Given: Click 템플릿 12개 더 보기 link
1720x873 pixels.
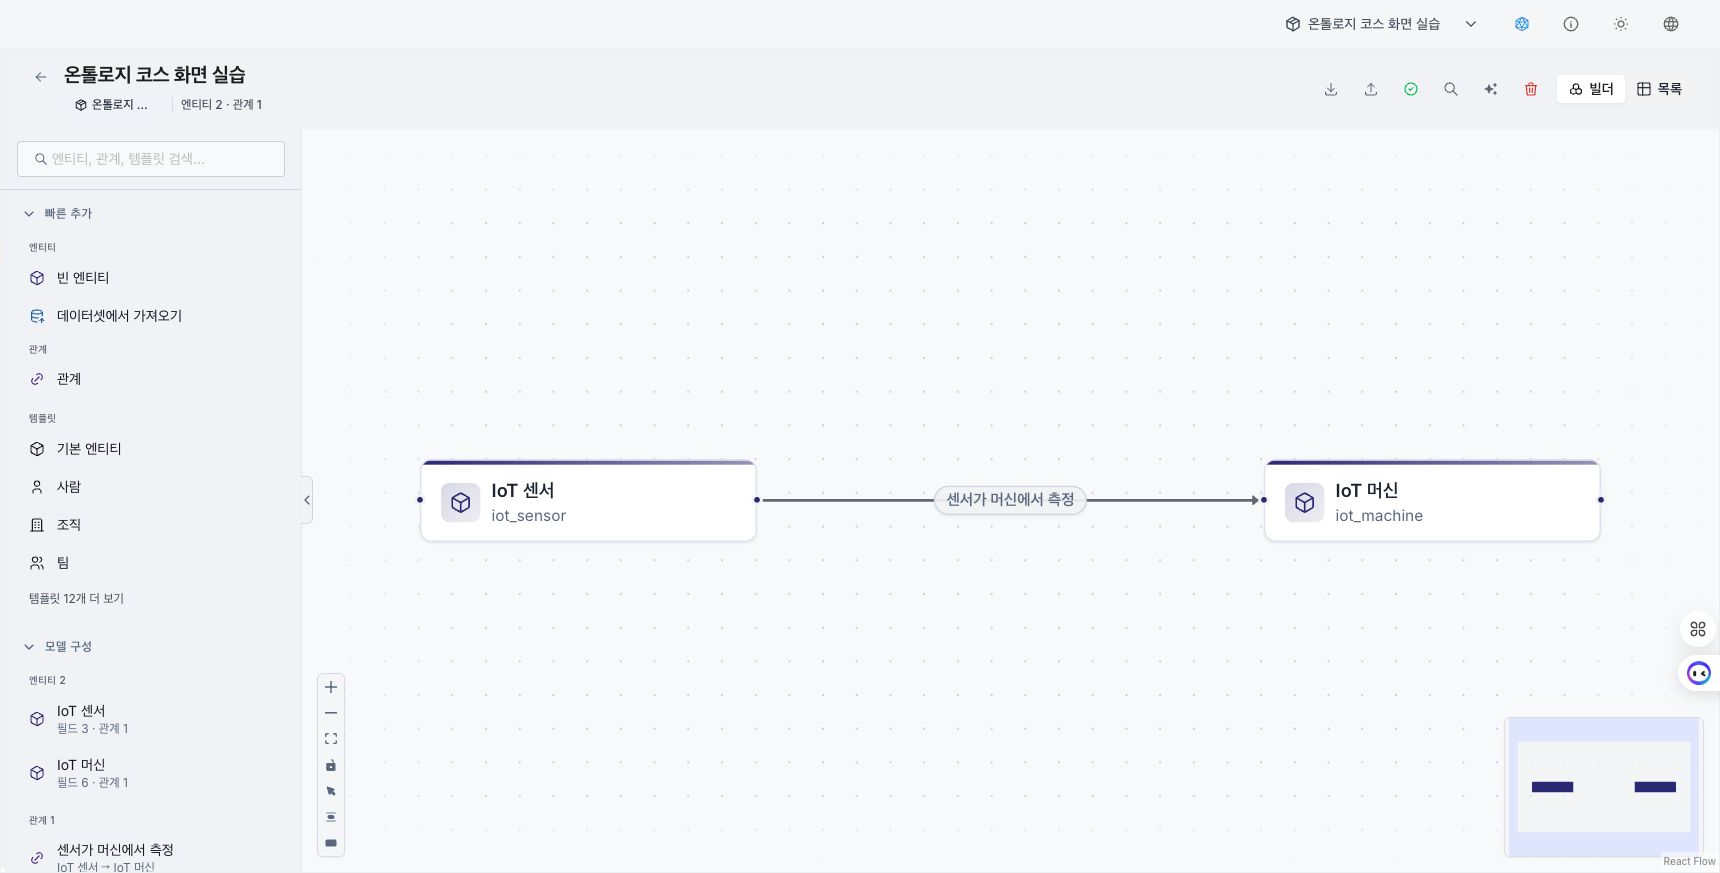Looking at the screenshot, I should coord(76,598).
